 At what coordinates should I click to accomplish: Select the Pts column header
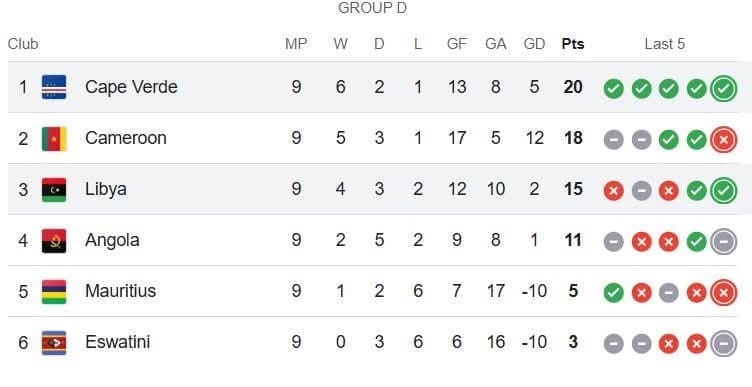pyautogui.click(x=573, y=44)
